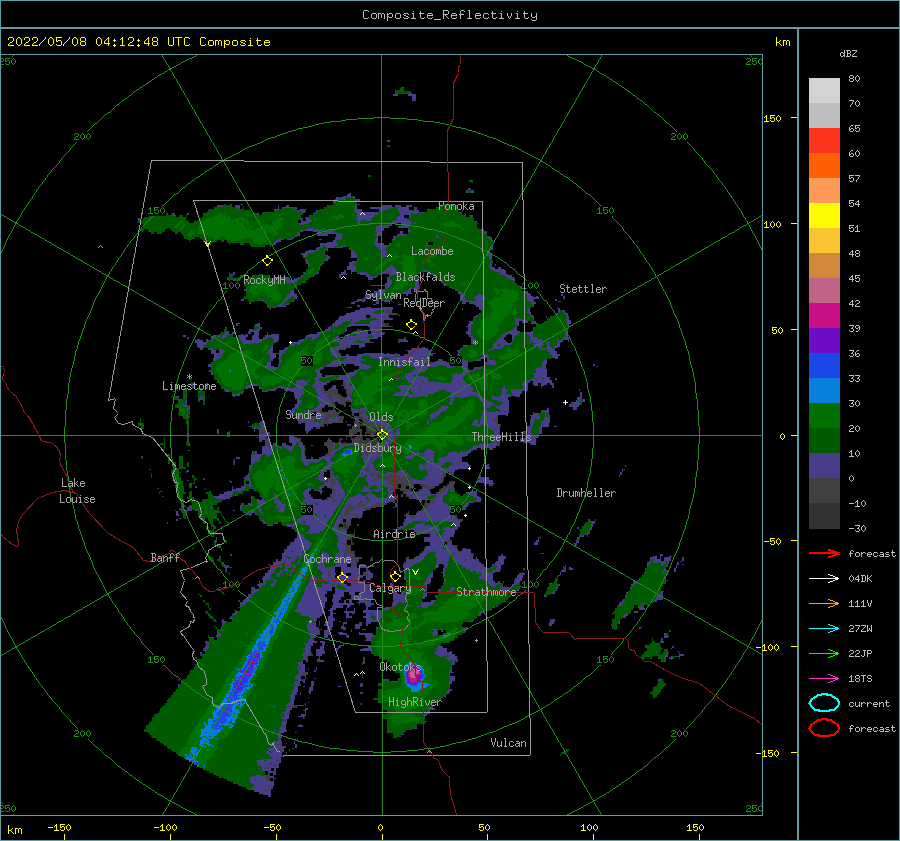
Task: Click the 18TS legend label
Action: (x=860, y=679)
